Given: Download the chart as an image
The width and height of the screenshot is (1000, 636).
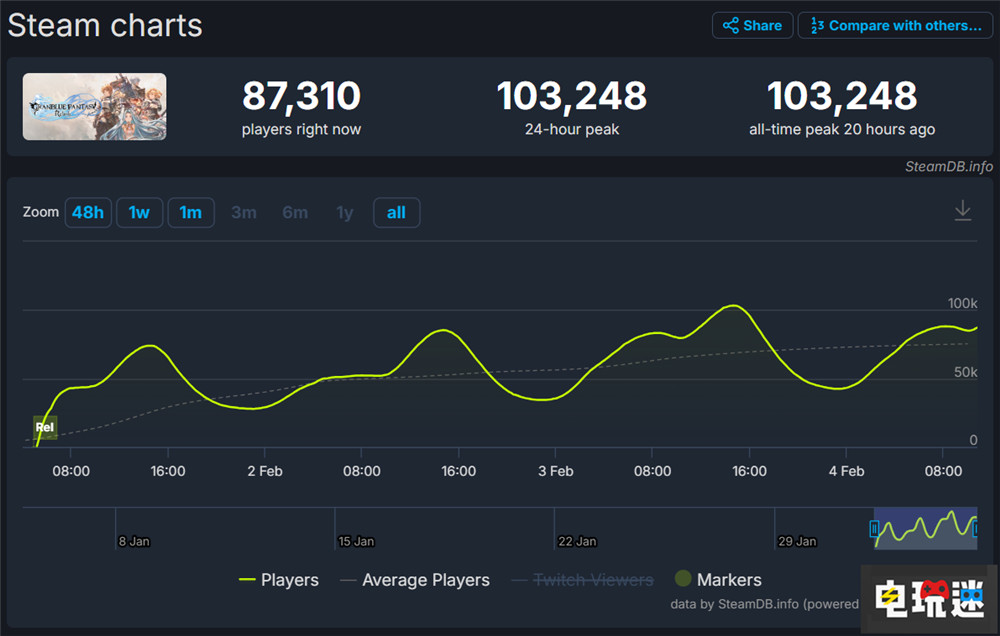Looking at the screenshot, I should [x=962, y=211].
